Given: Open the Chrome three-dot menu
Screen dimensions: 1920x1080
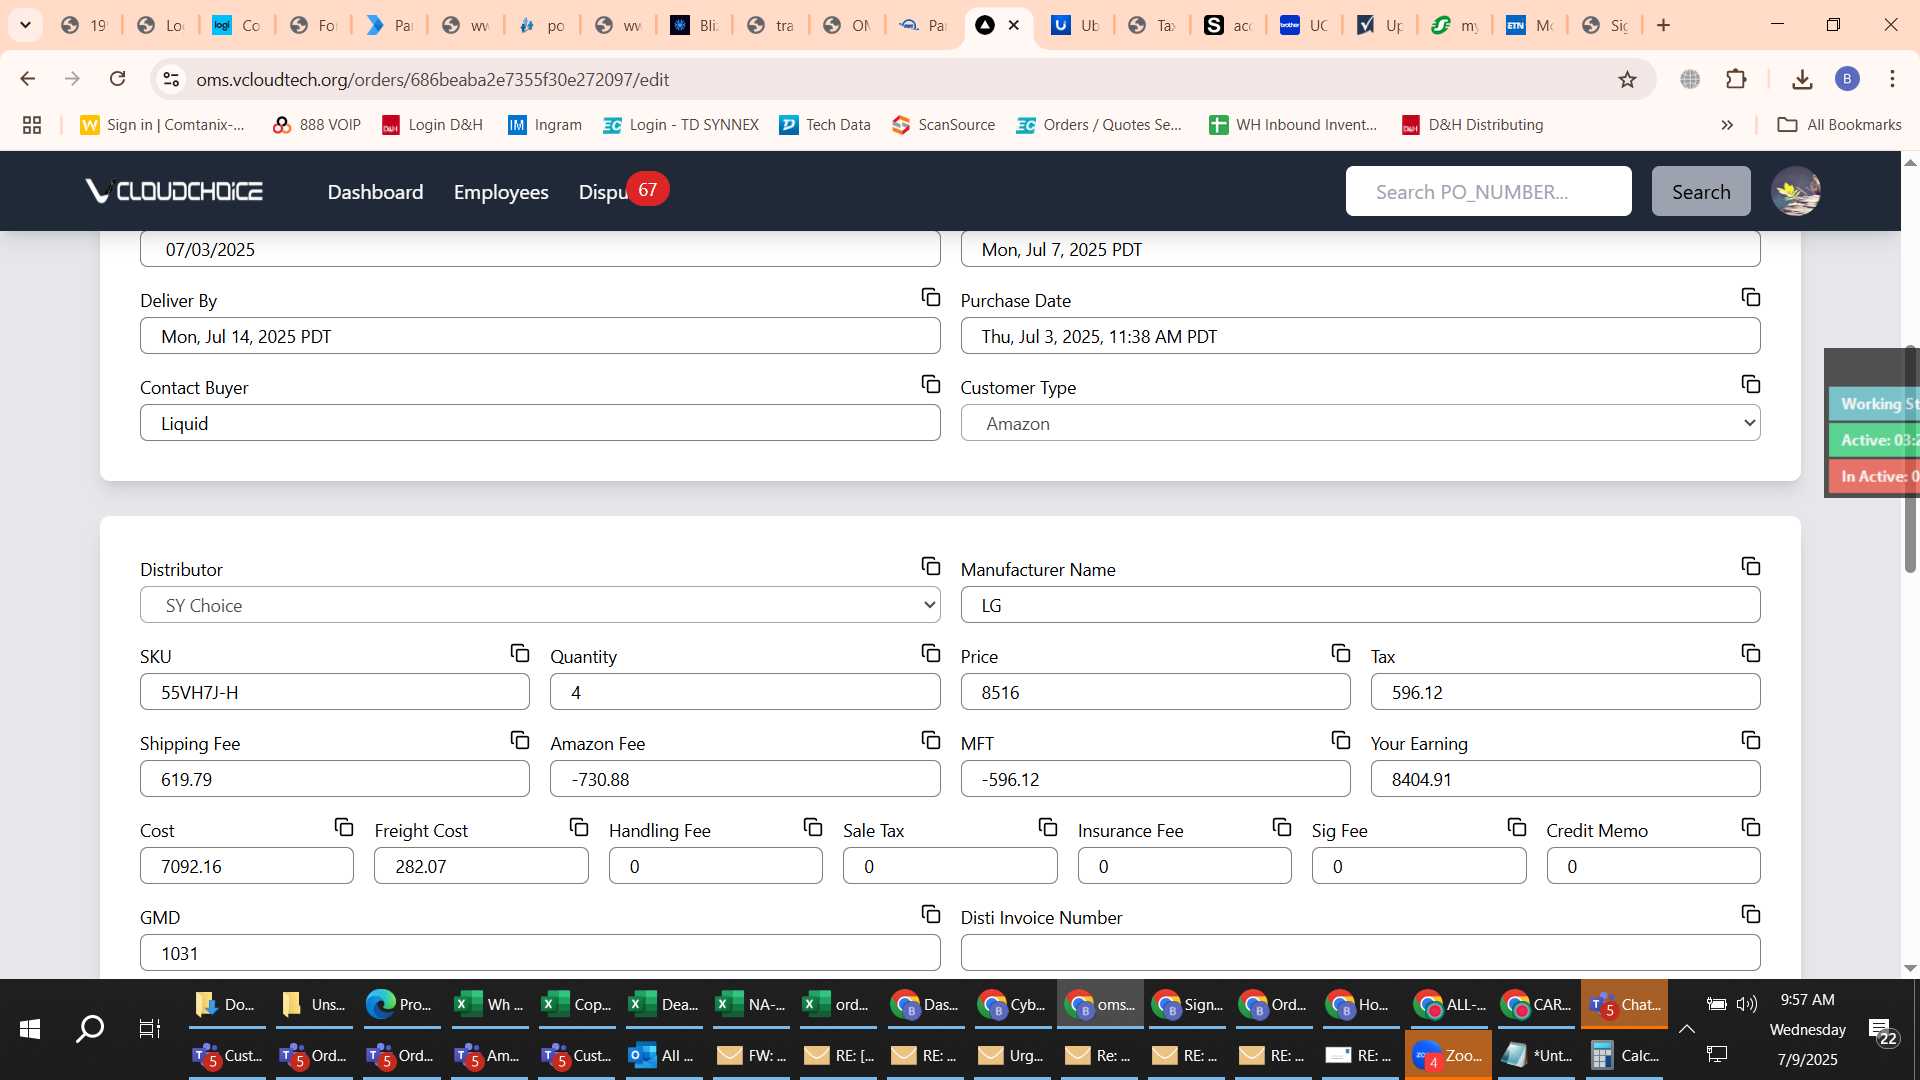Looking at the screenshot, I should coord(1892,79).
